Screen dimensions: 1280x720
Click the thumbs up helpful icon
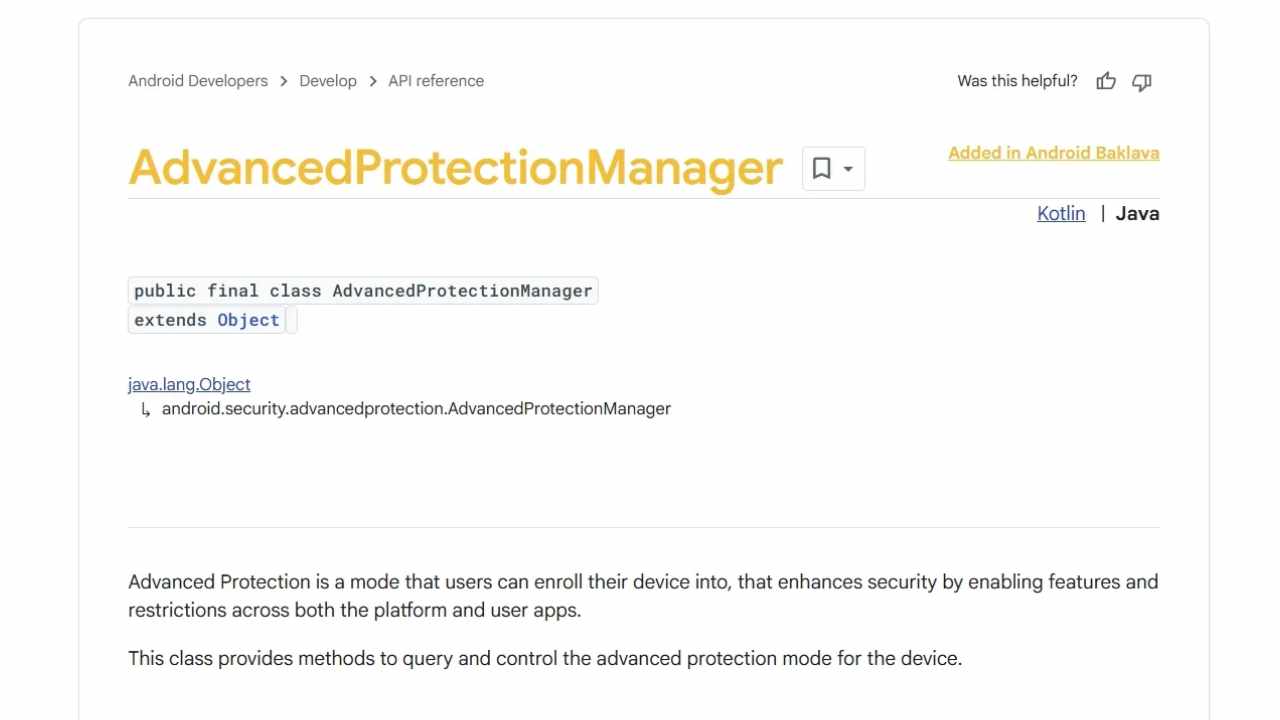[x=1105, y=81]
